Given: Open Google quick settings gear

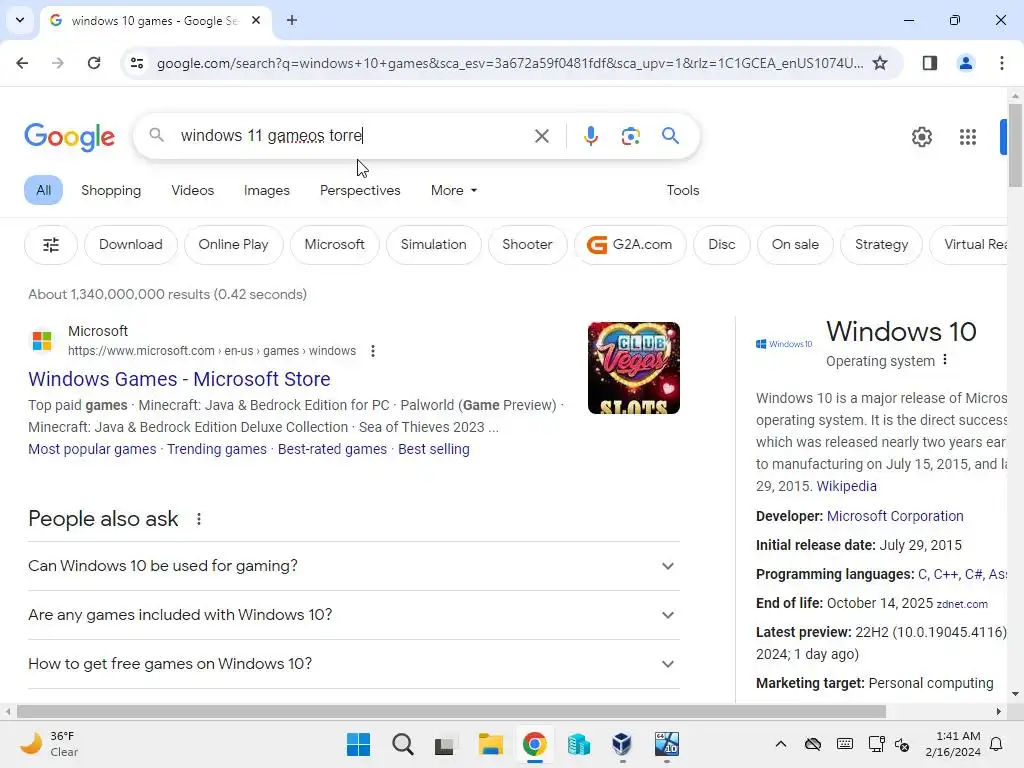Looking at the screenshot, I should (921, 136).
